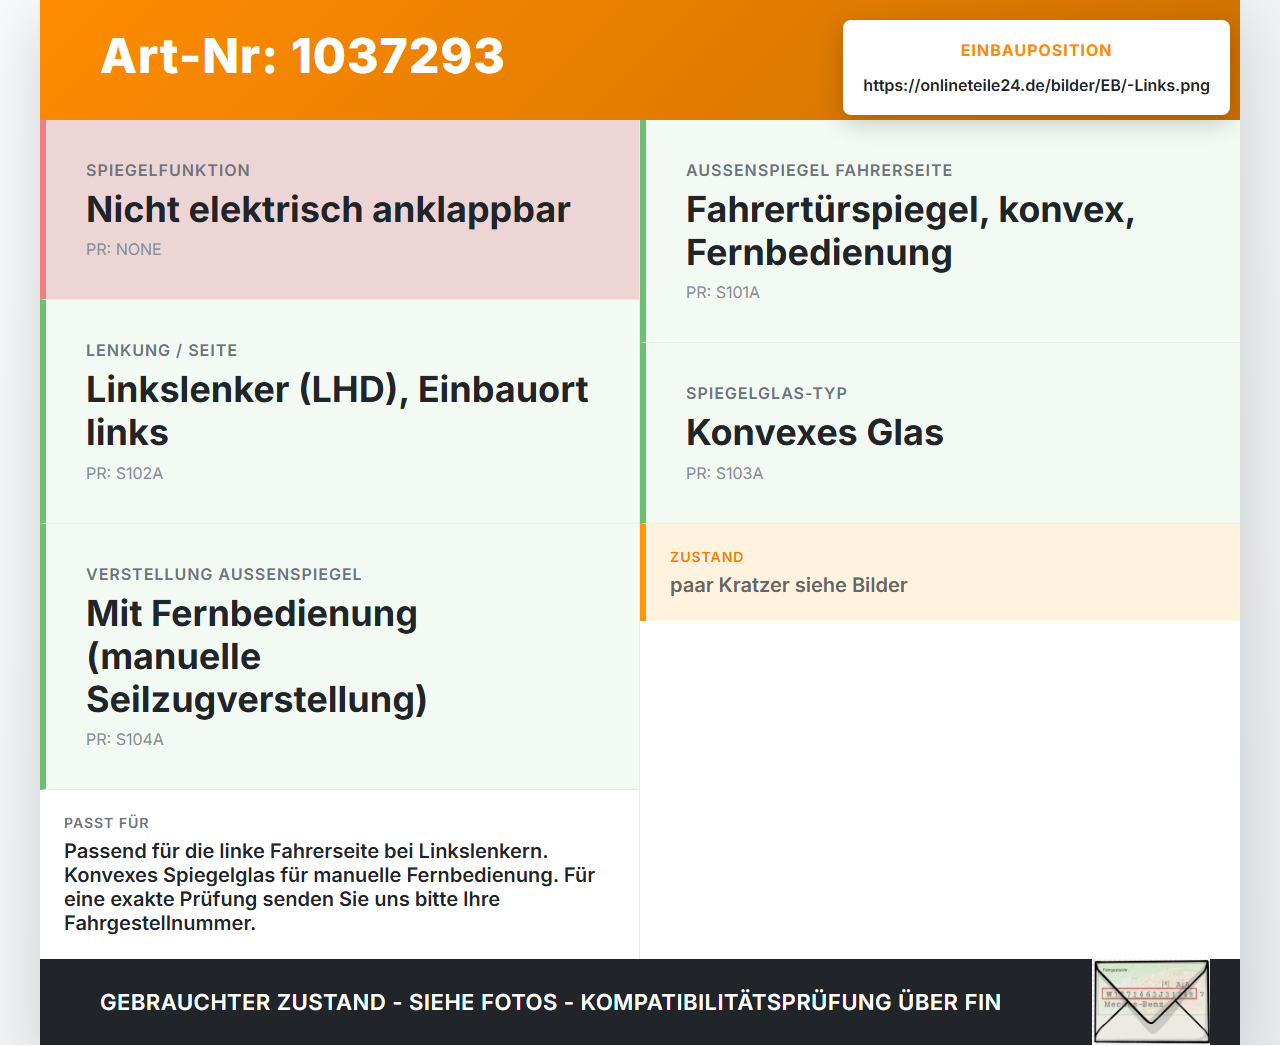1280x1046 pixels.
Task: Click 'AUSSENSPIEGEL FAHRERSEITE' label
Action: [x=819, y=170]
